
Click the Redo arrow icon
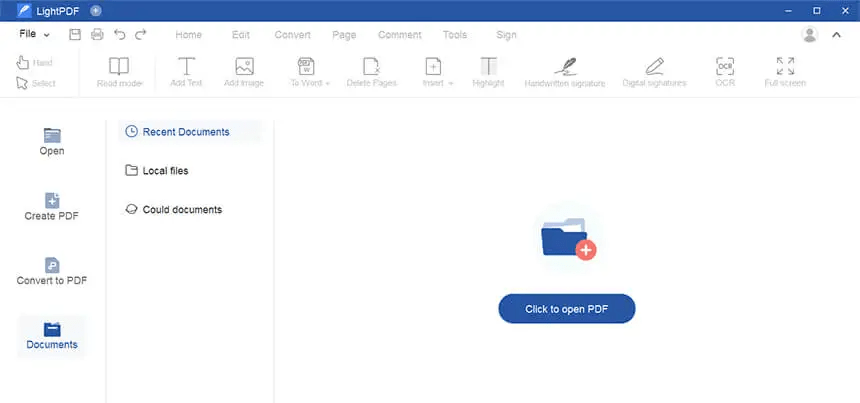(x=141, y=35)
